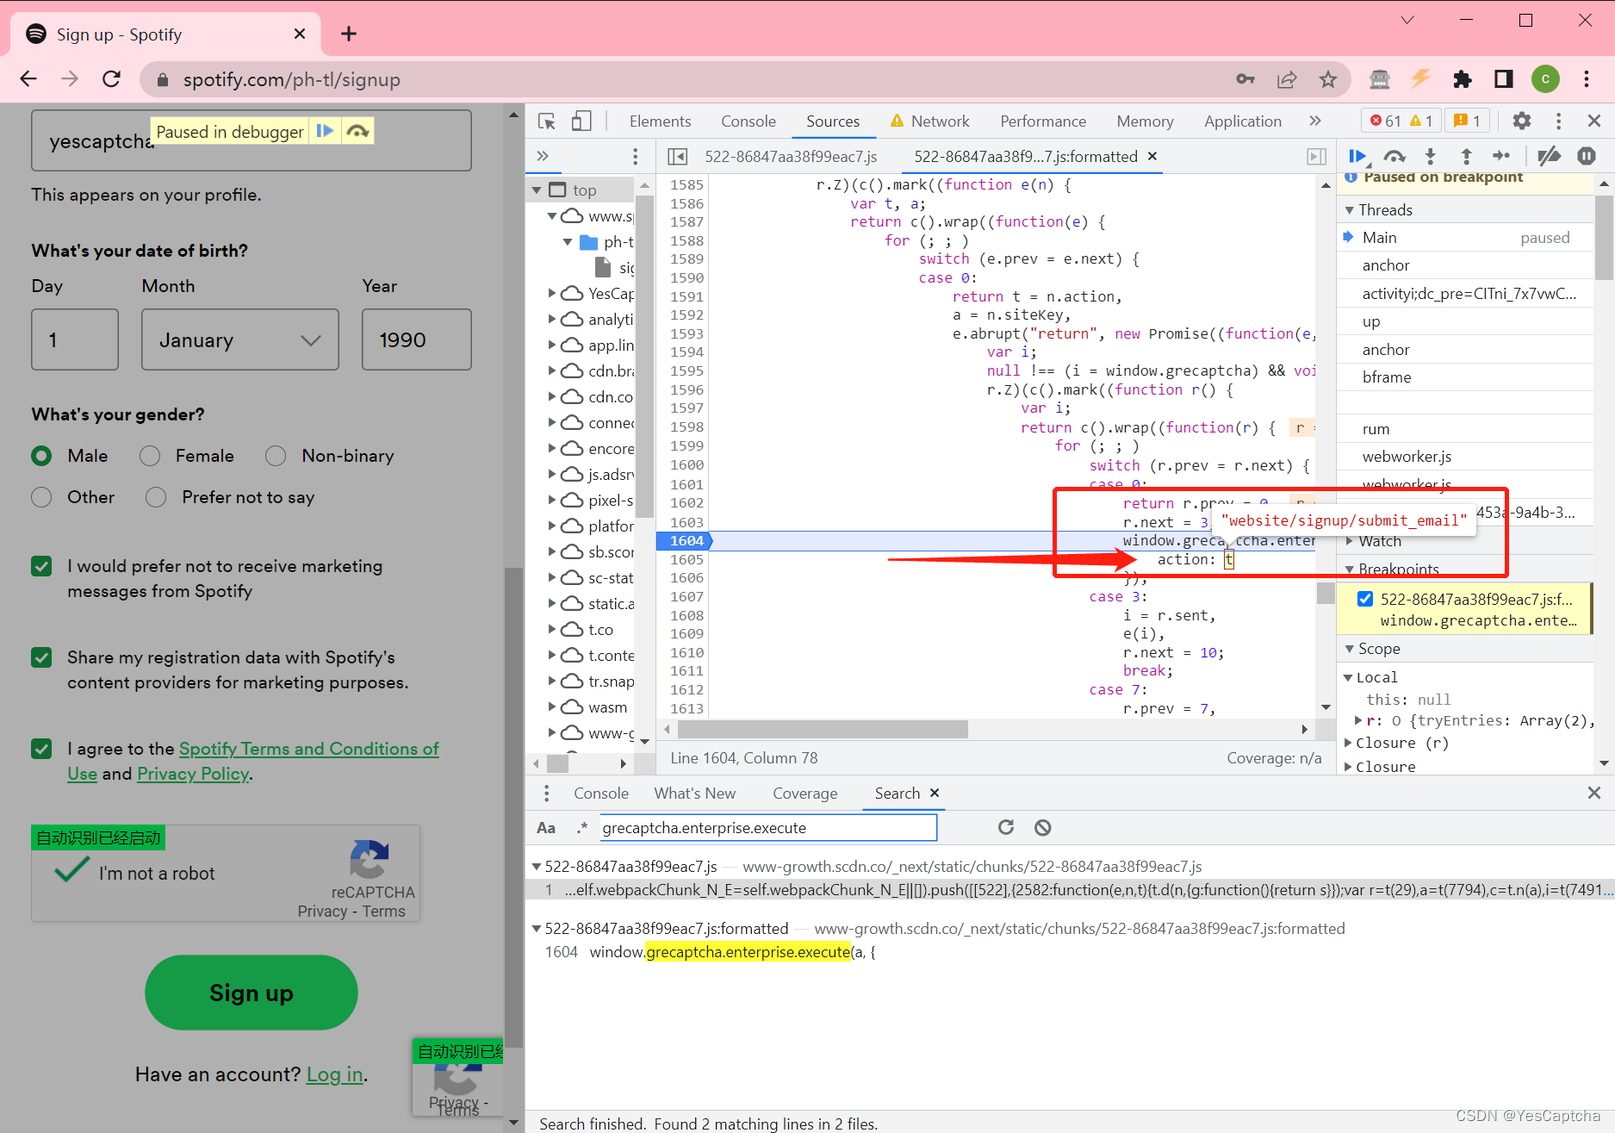
Task: Clear the search results
Action: click(1043, 827)
